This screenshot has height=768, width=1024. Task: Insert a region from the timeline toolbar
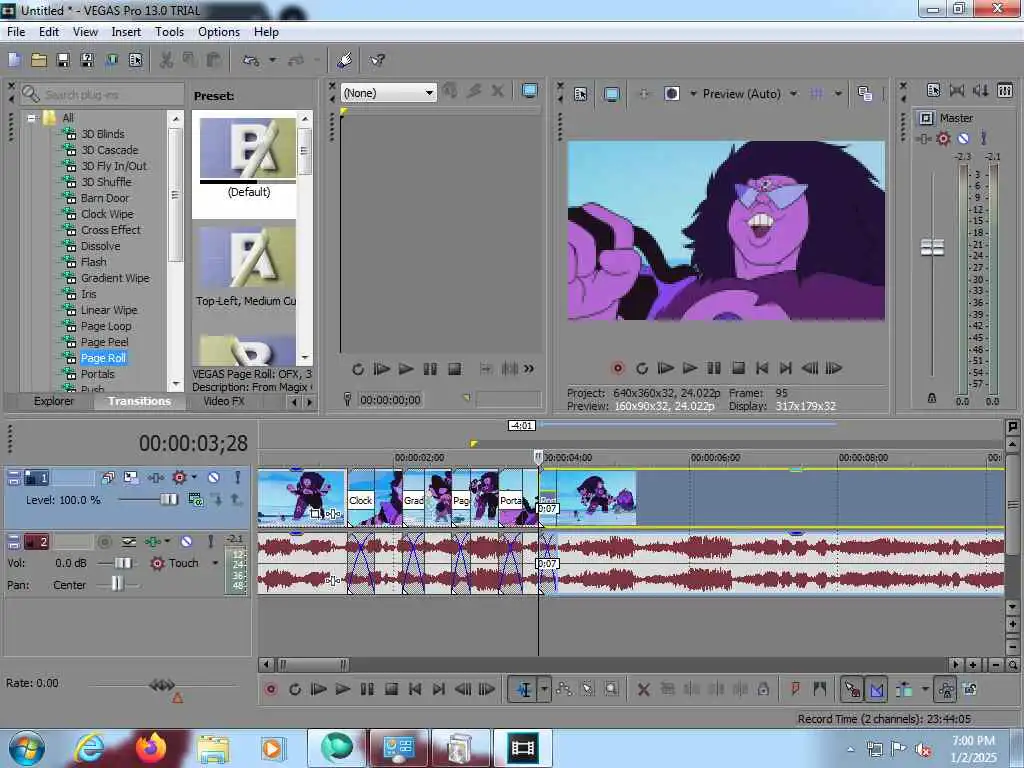[x=820, y=688]
